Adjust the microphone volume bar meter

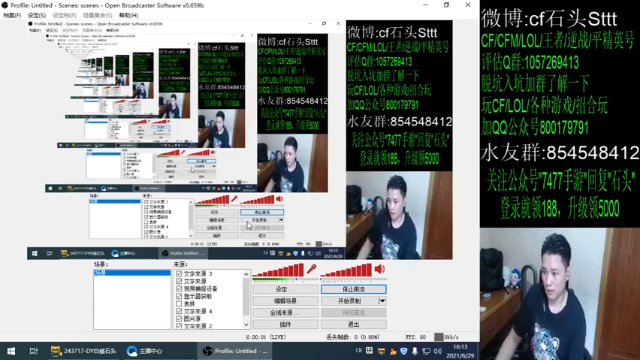pos(279,270)
